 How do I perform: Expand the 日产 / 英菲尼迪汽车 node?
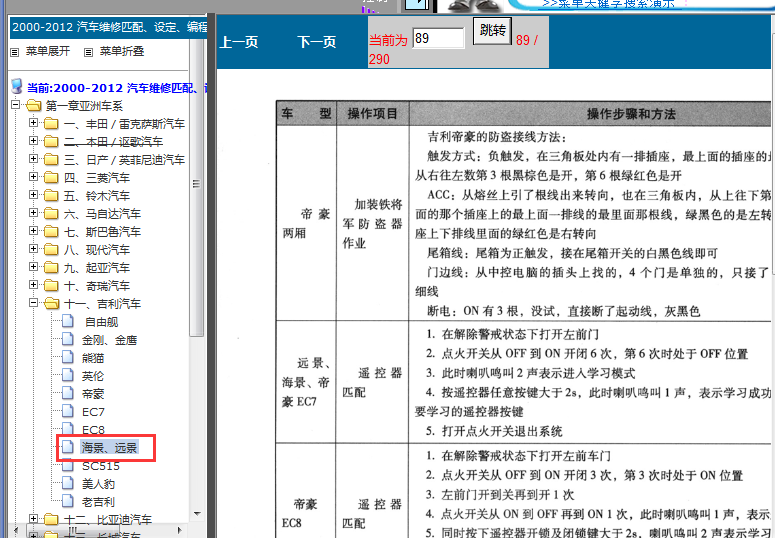[x=33, y=159]
